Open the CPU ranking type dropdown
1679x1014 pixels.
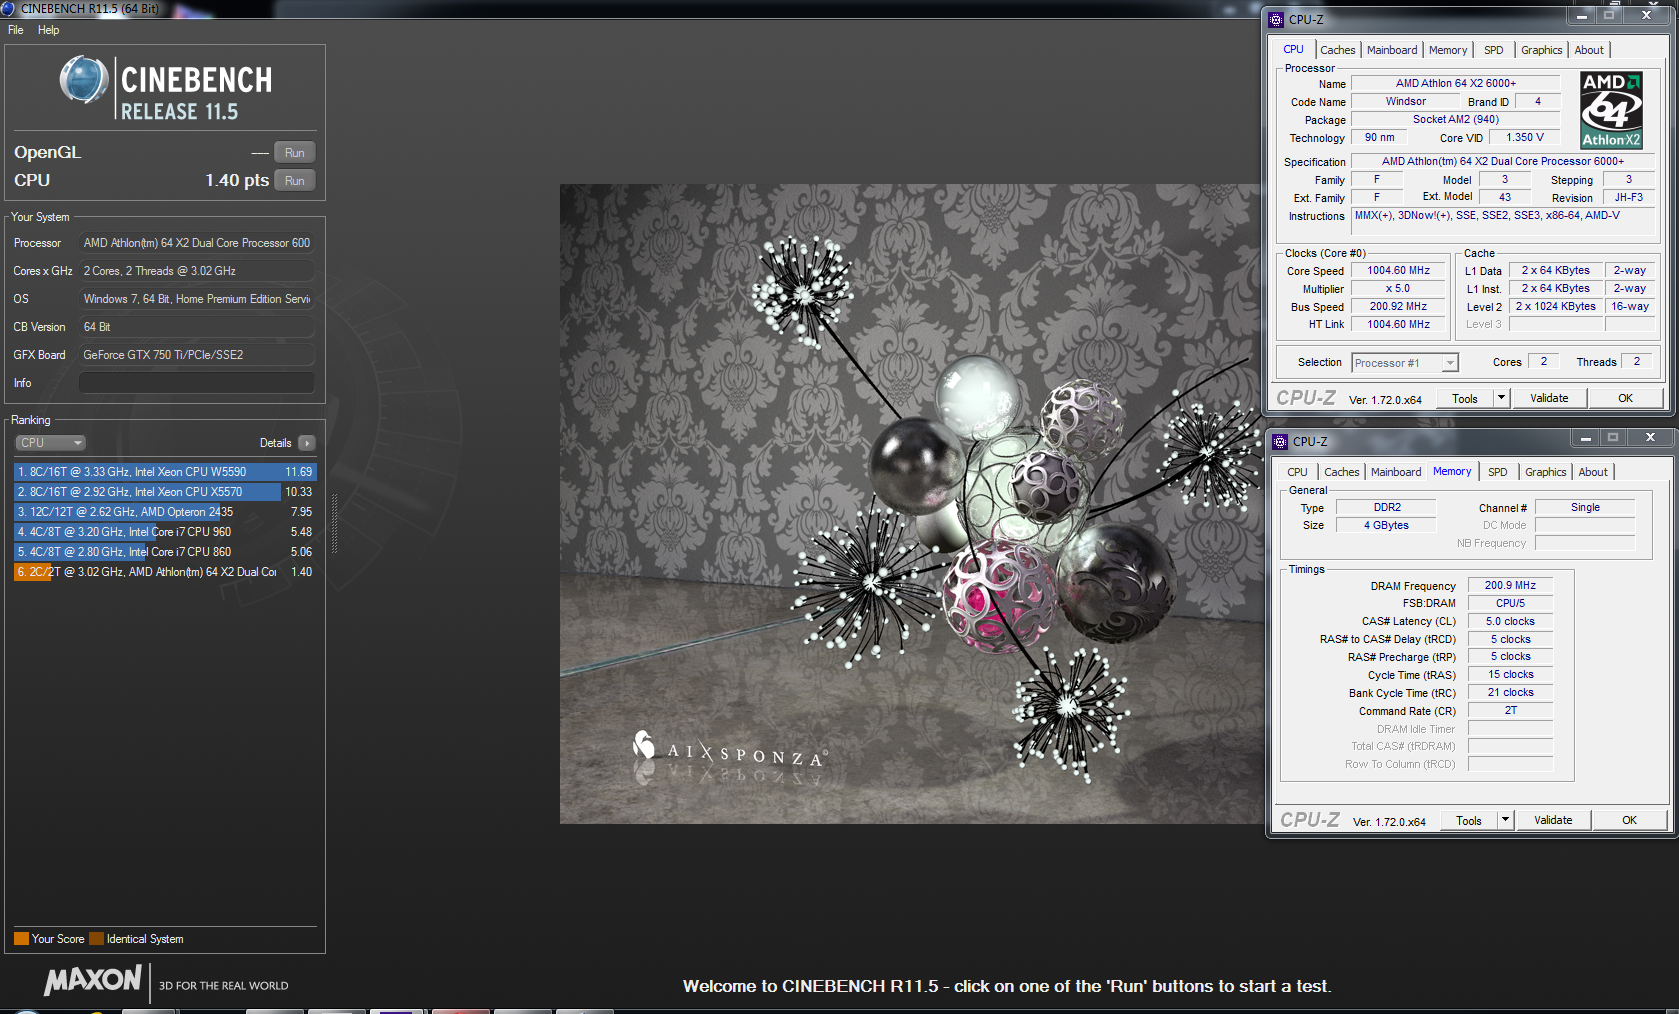pos(50,443)
